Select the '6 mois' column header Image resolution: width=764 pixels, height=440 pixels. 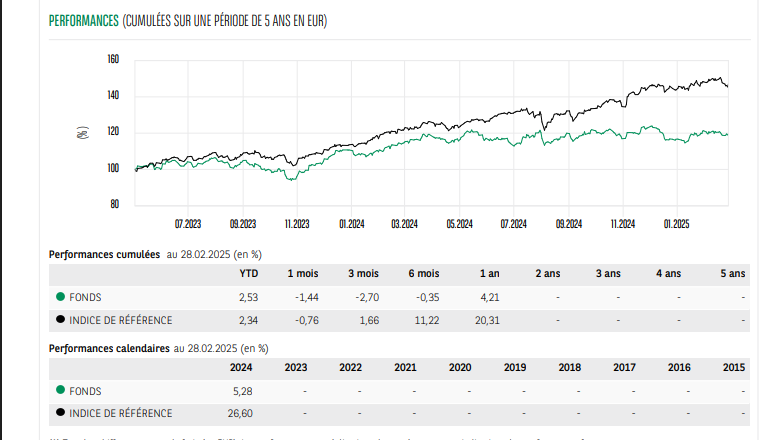point(423,274)
